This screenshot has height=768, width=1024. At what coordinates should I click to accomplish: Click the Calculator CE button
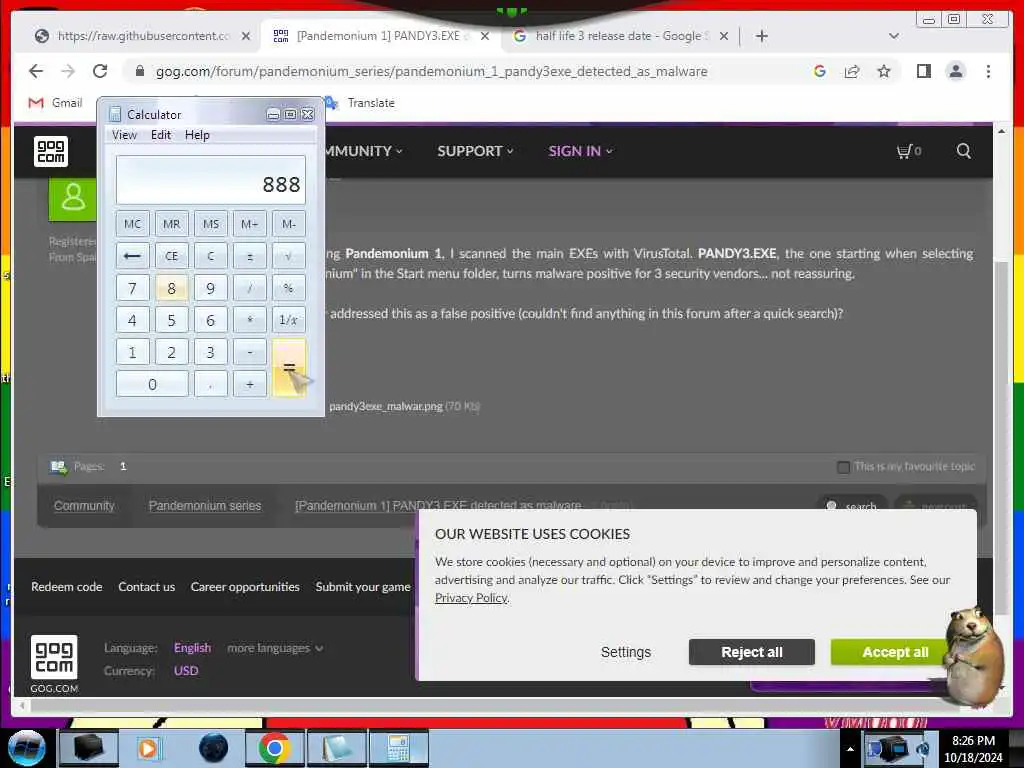click(172, 256)
